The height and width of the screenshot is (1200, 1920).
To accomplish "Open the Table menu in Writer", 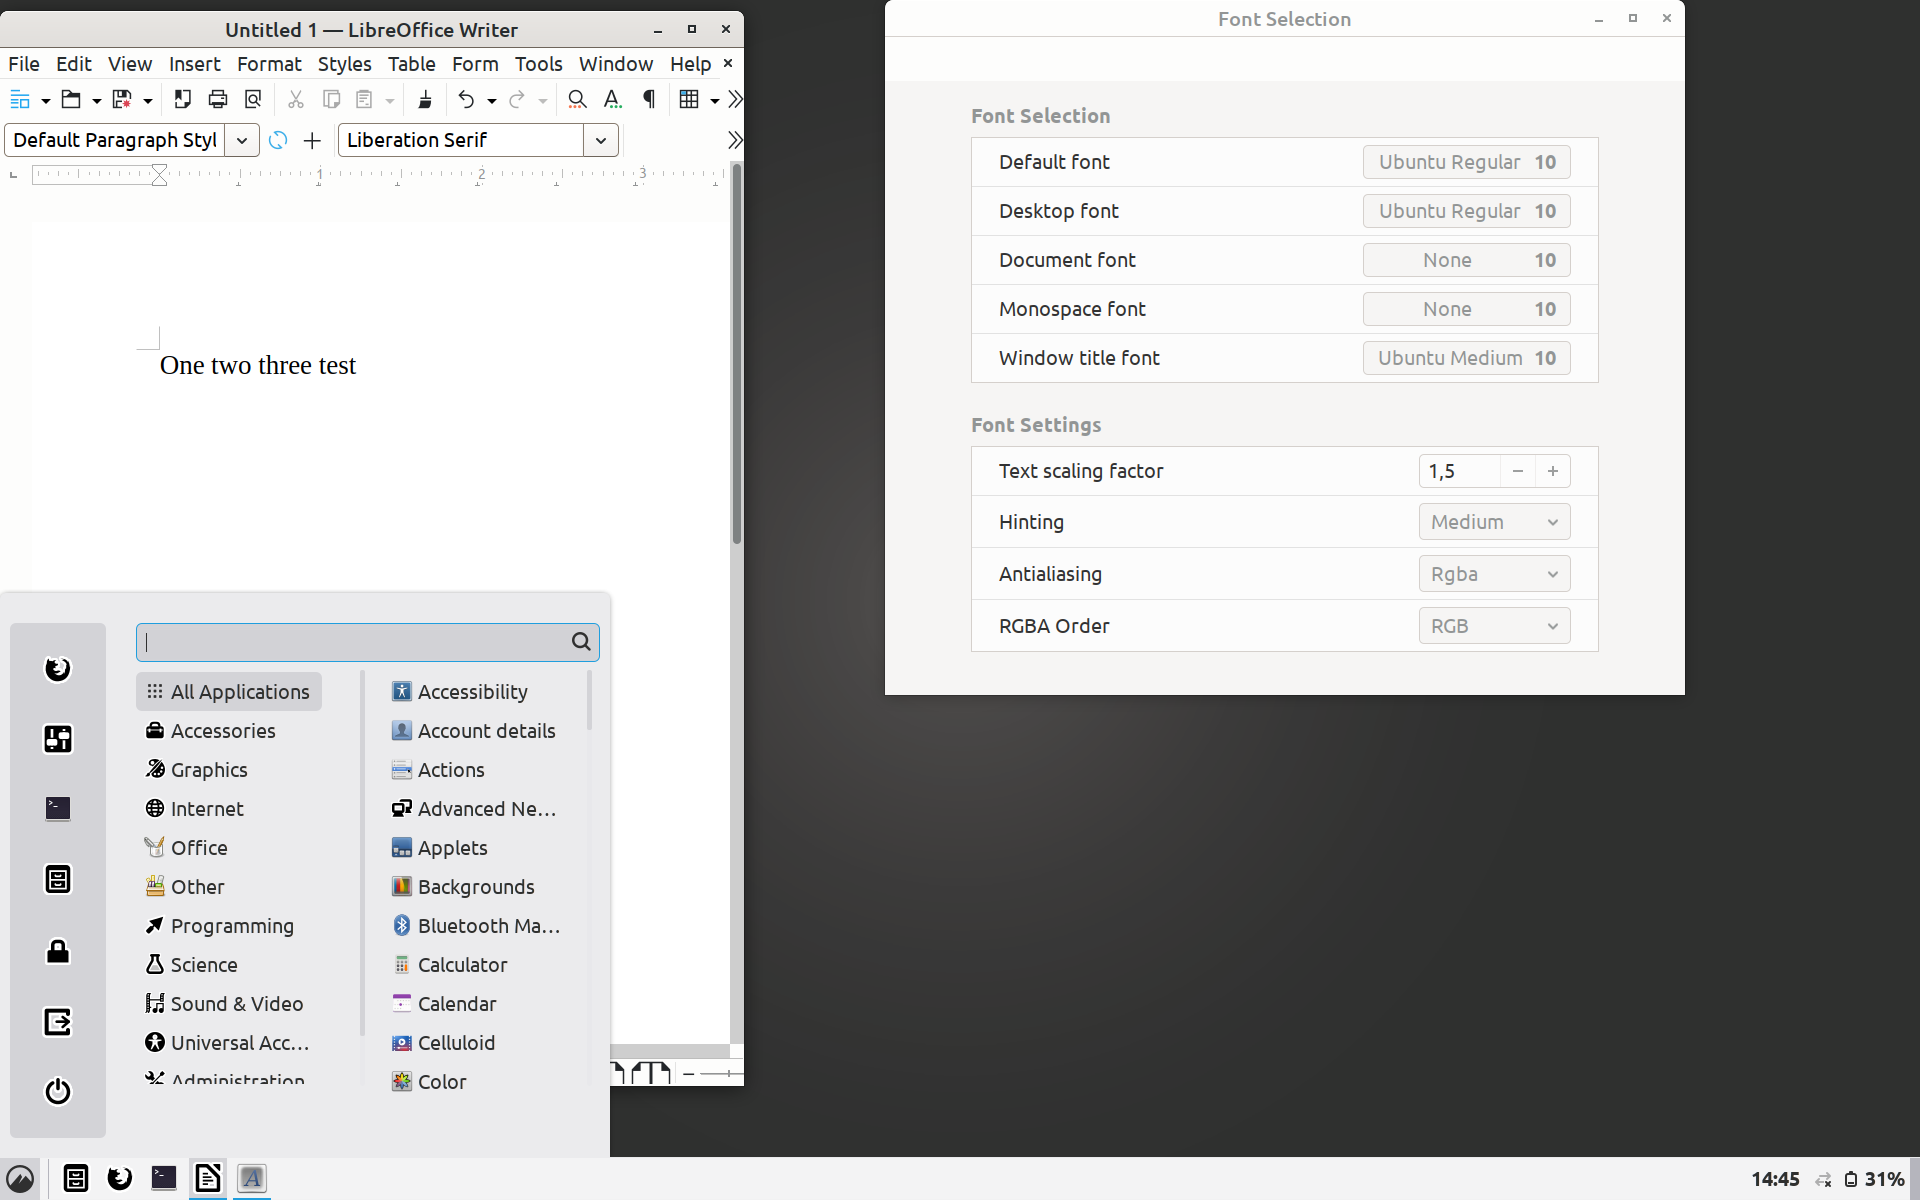I will pyautogui.click(x=411, y=64).
